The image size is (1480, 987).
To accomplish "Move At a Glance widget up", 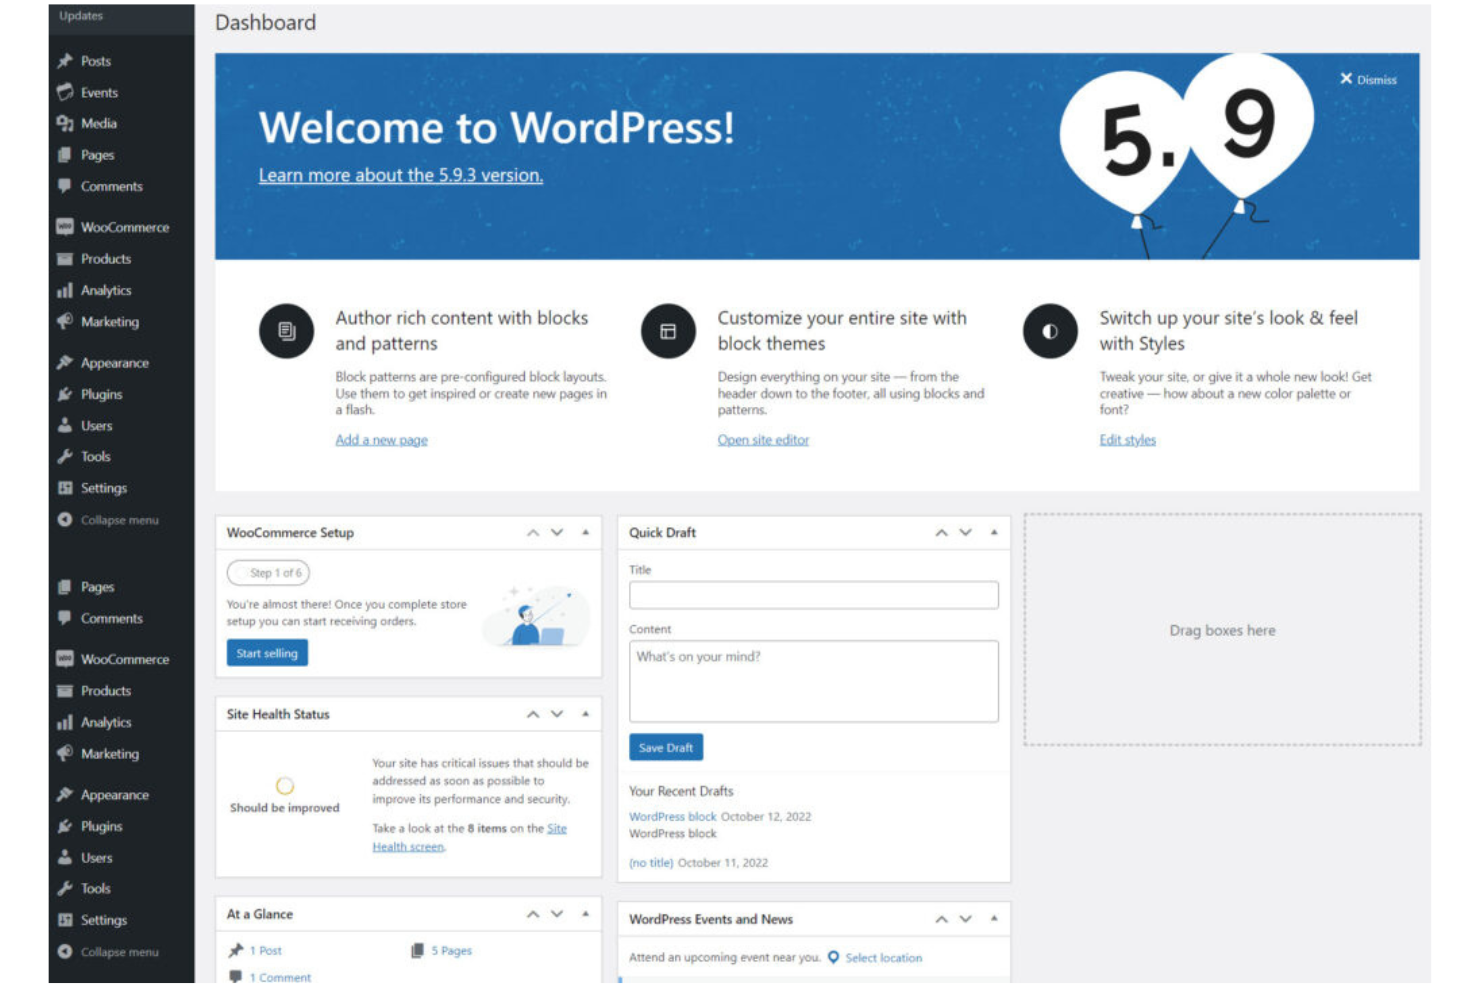I will (x=533, y=914).
